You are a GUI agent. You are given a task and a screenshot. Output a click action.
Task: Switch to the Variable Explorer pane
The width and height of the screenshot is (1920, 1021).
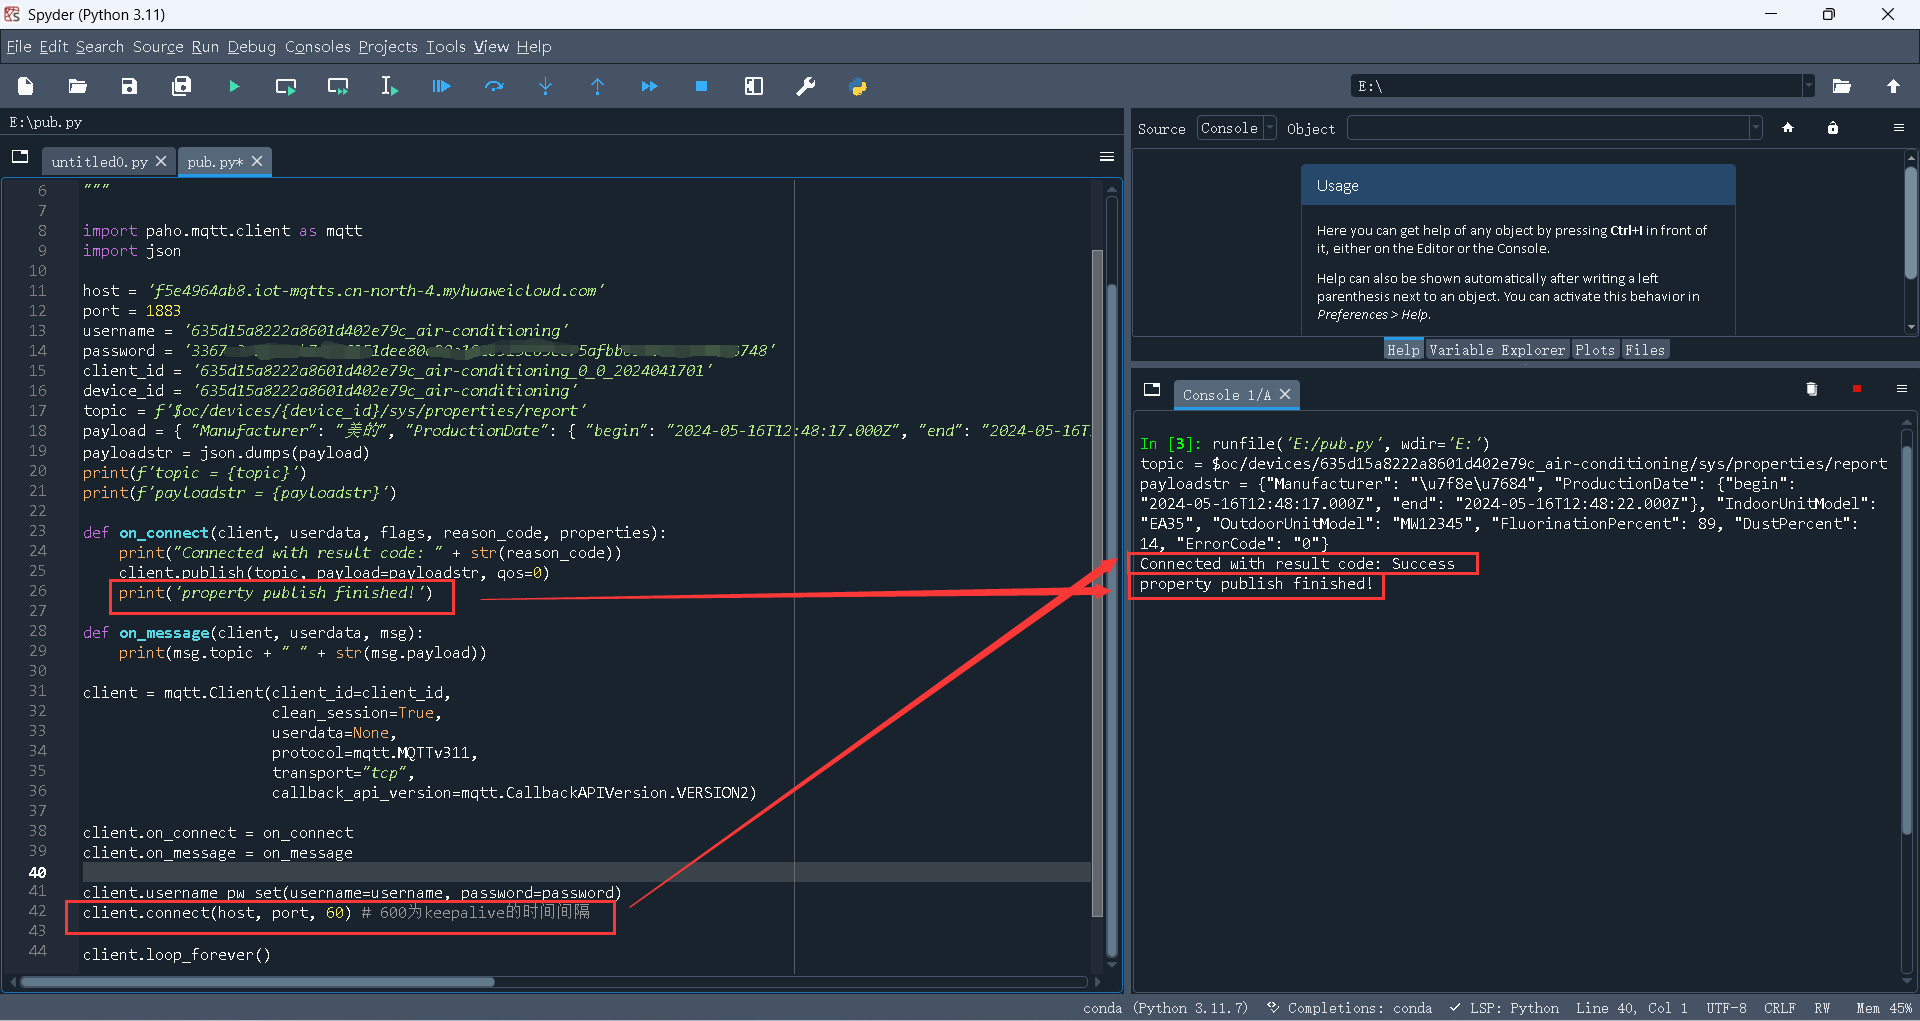(x=1496, y=350)
